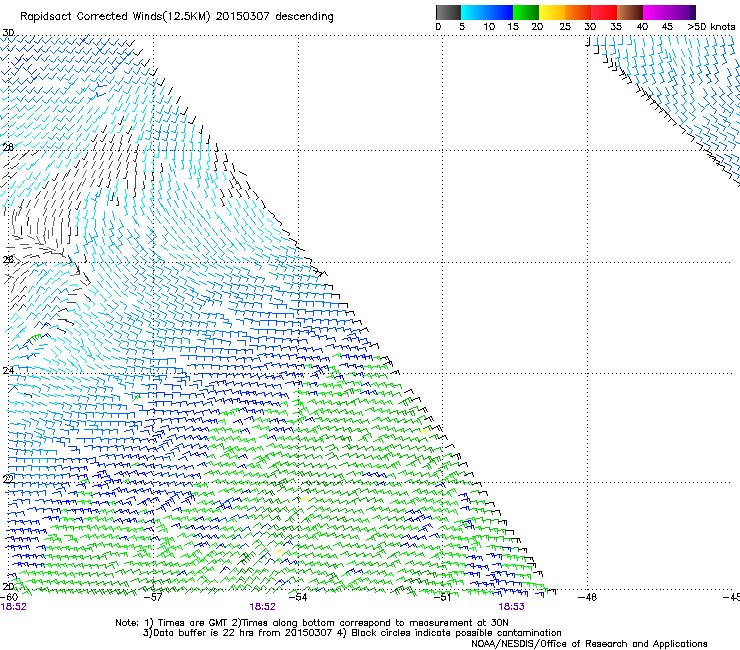Select the magenta 40-45 knots color segment
Image resolution: width=740 pixels, height=650 pixels.
[x=656, y=12]
